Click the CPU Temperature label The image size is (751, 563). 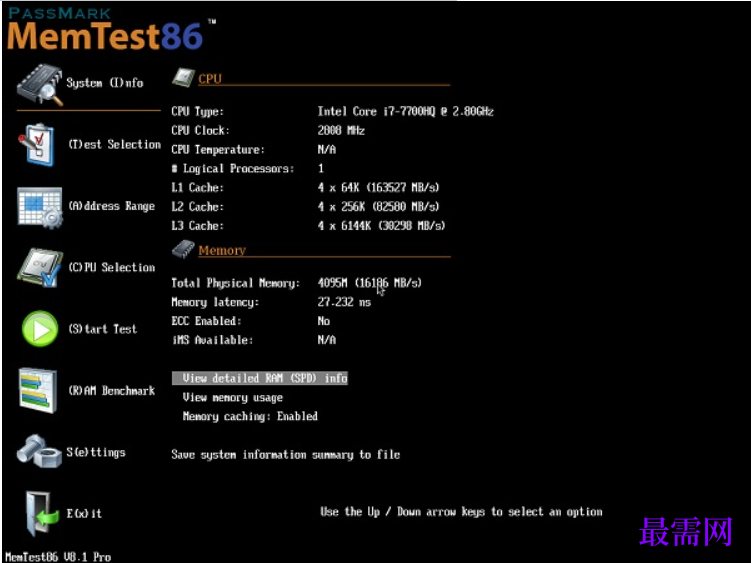(x=218, y=149)
